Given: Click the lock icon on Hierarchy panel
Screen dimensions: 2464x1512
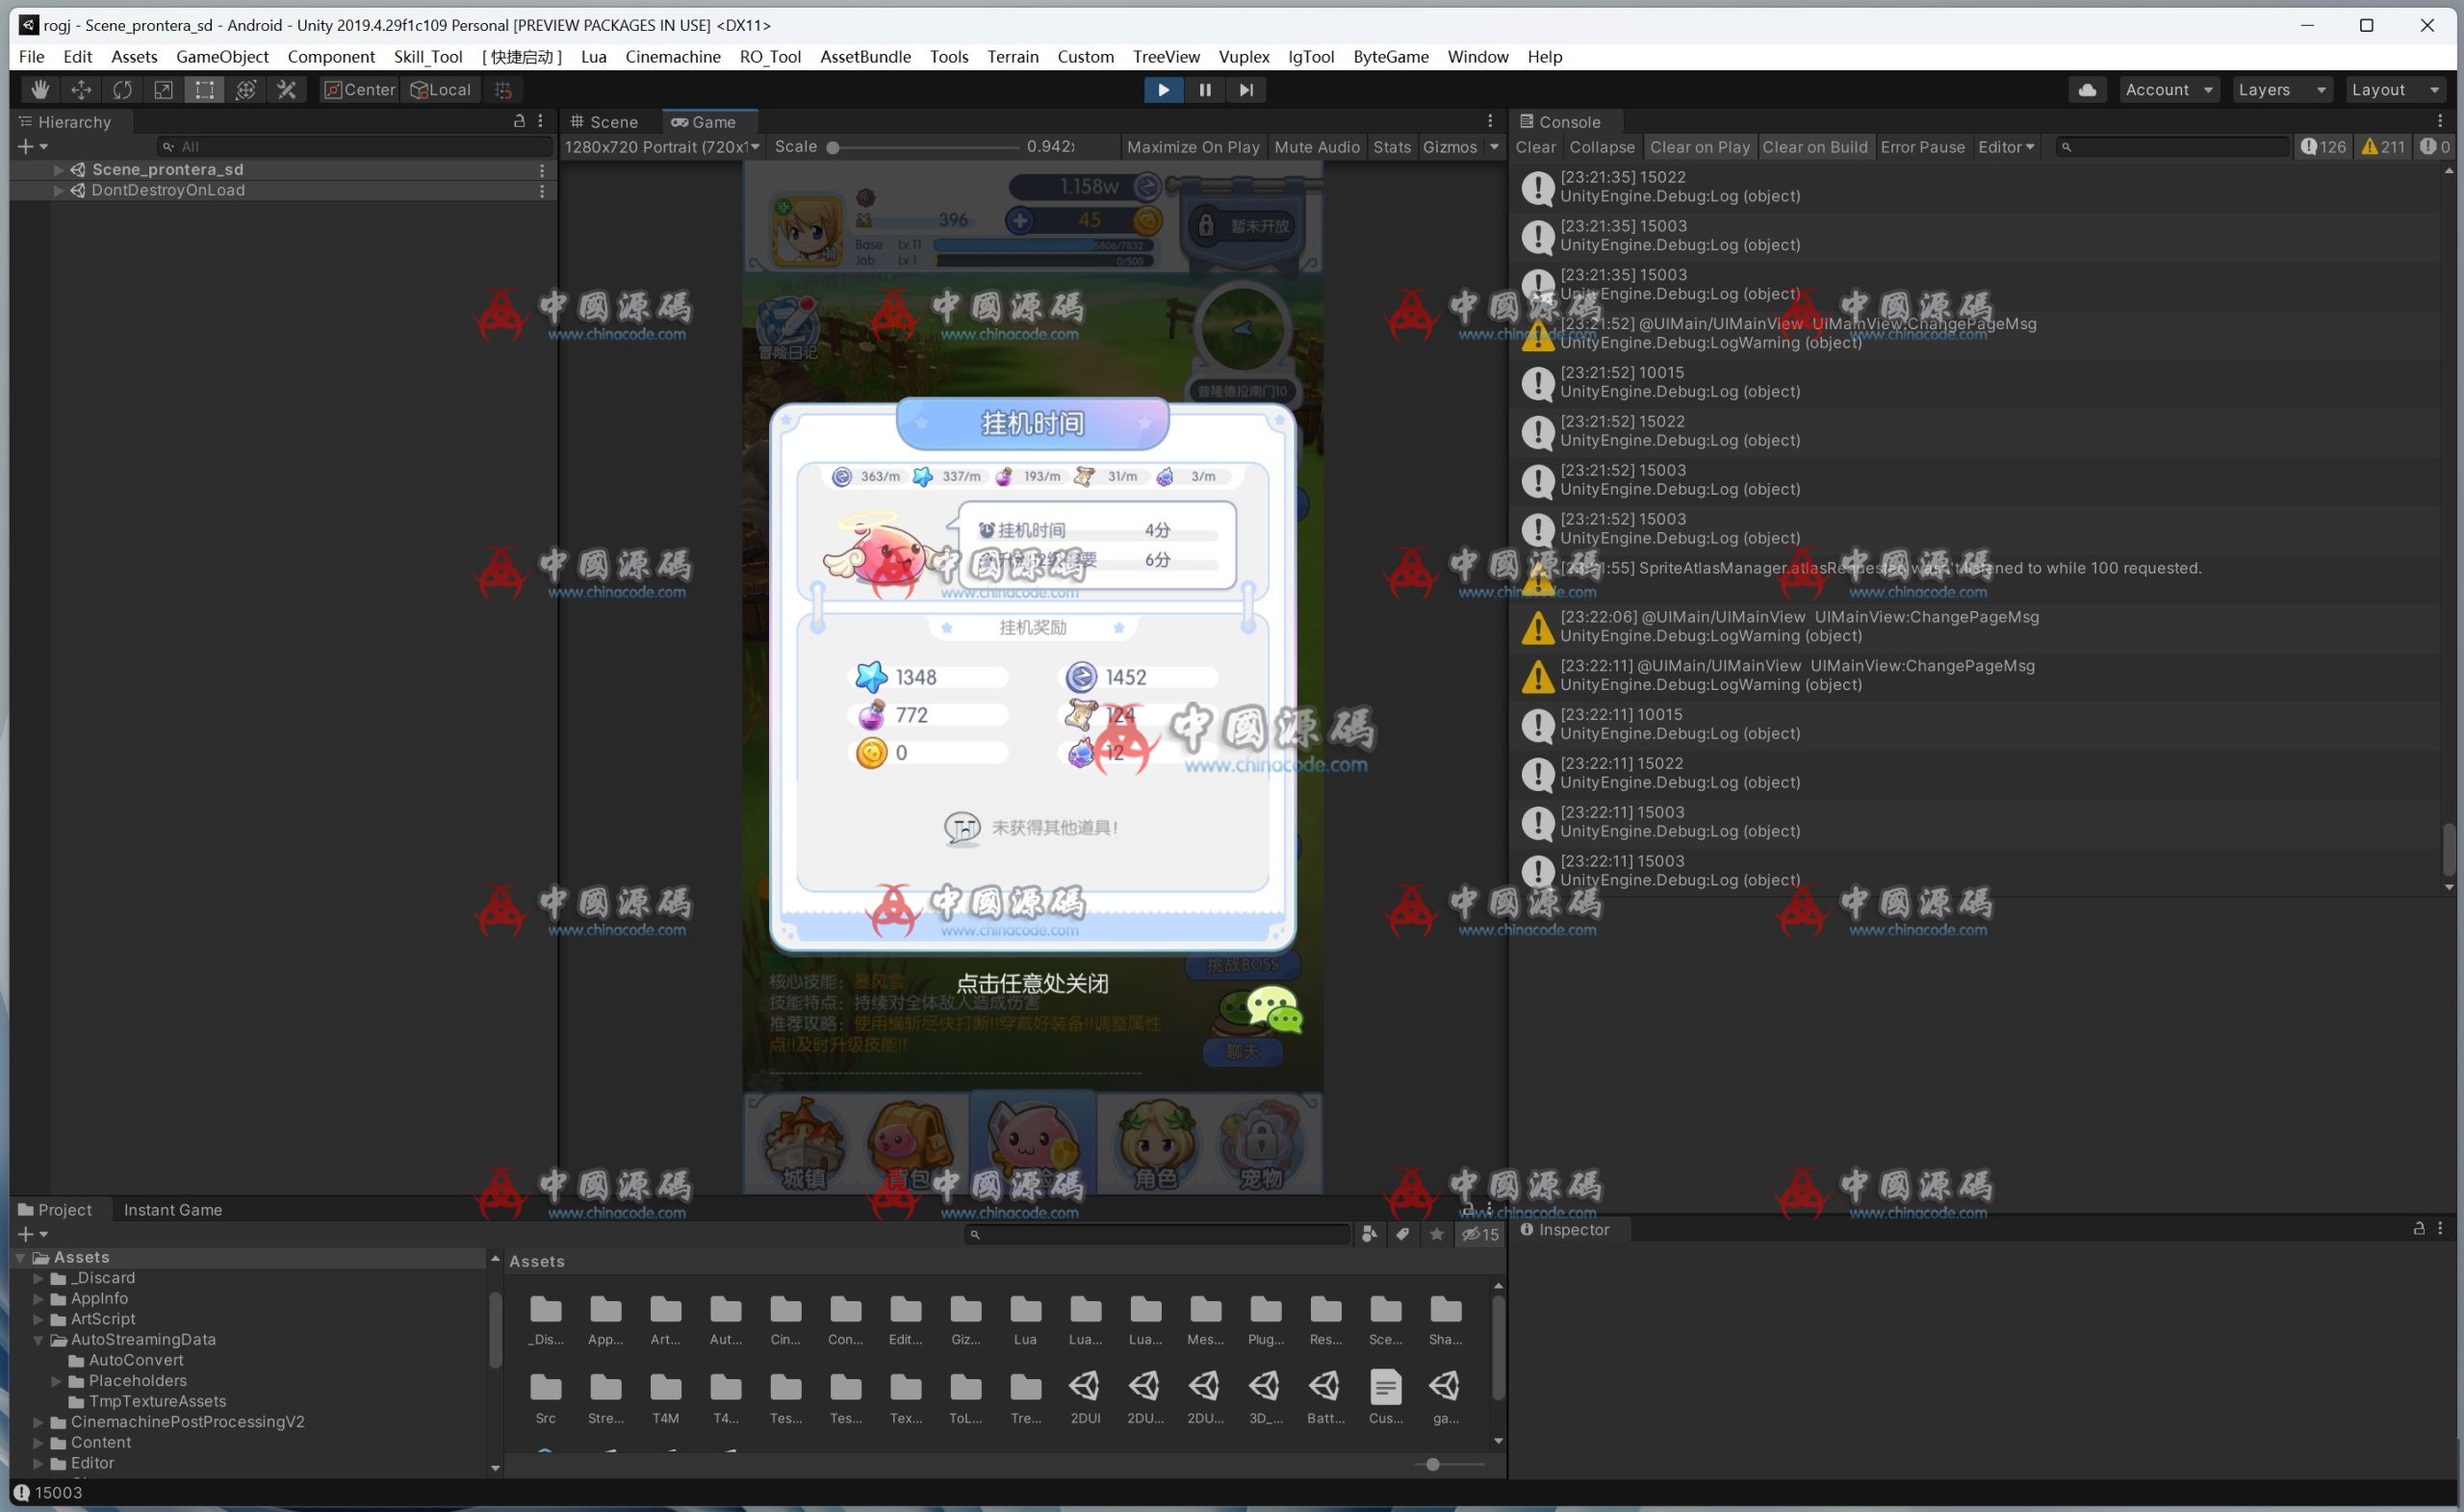Looking at the screenshot, I should coord(519,121).
